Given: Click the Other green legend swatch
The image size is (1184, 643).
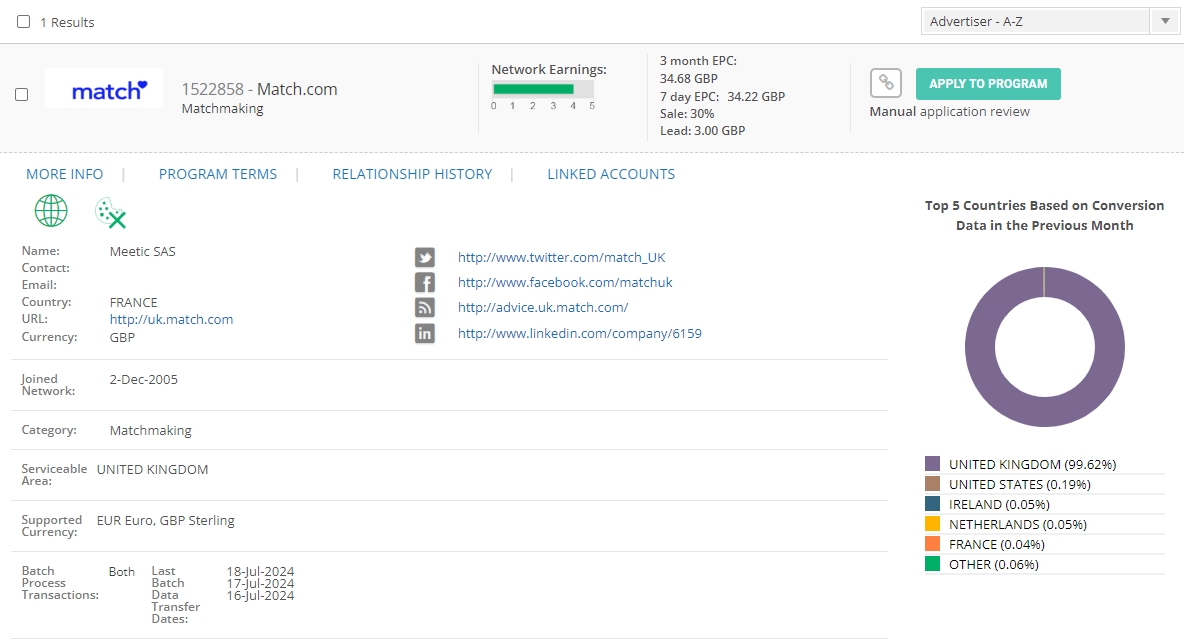Looking at the screenshot, I should click(x=933, y=564).
